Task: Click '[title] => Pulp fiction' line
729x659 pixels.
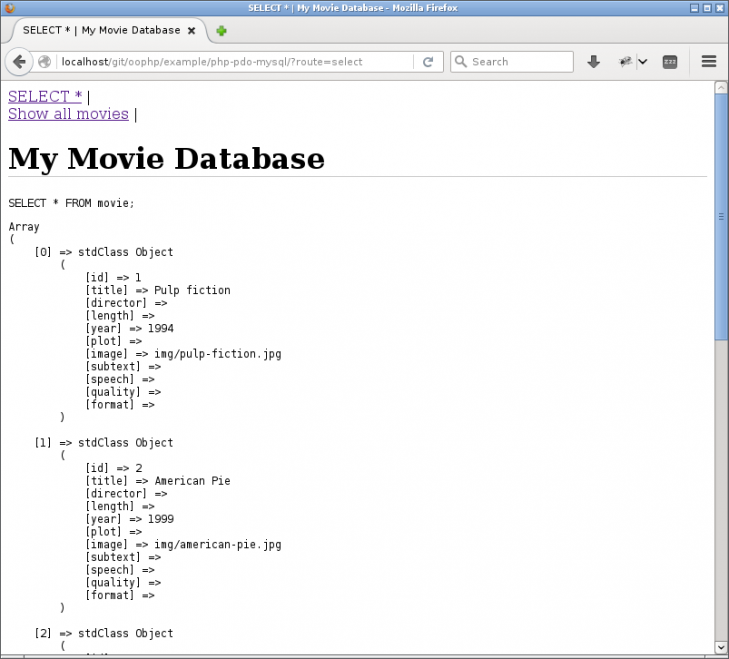Action: tap(158, 290)
